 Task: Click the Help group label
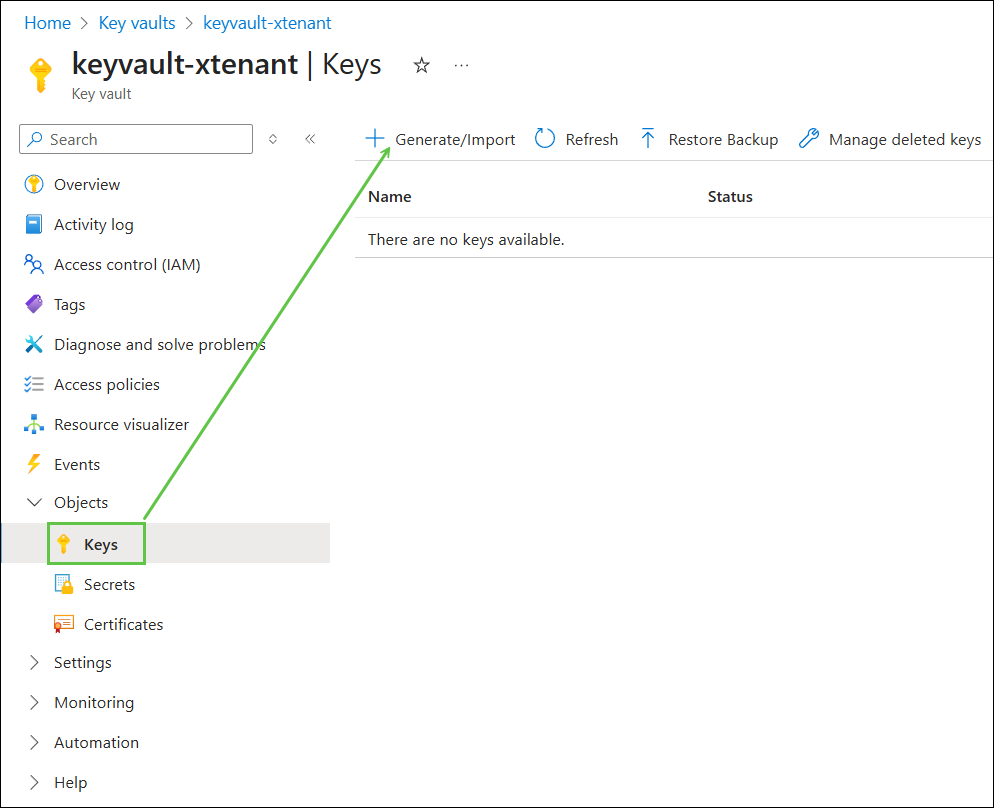[70, 783]
